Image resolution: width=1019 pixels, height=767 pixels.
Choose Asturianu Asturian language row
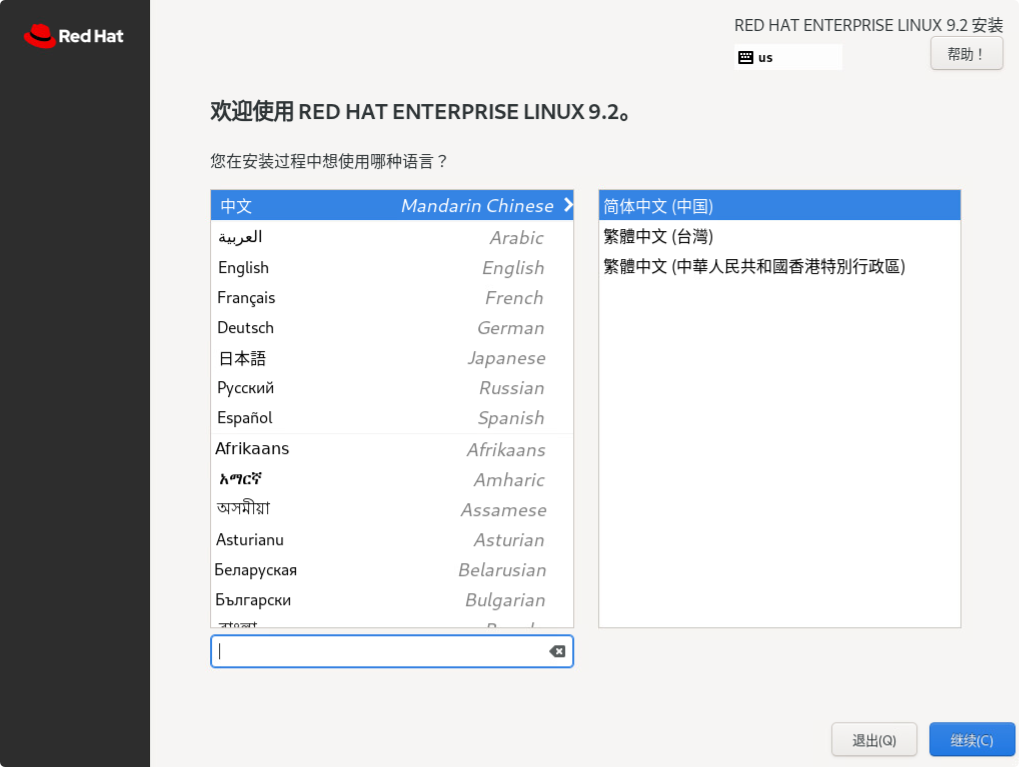[x=392, y=540]
